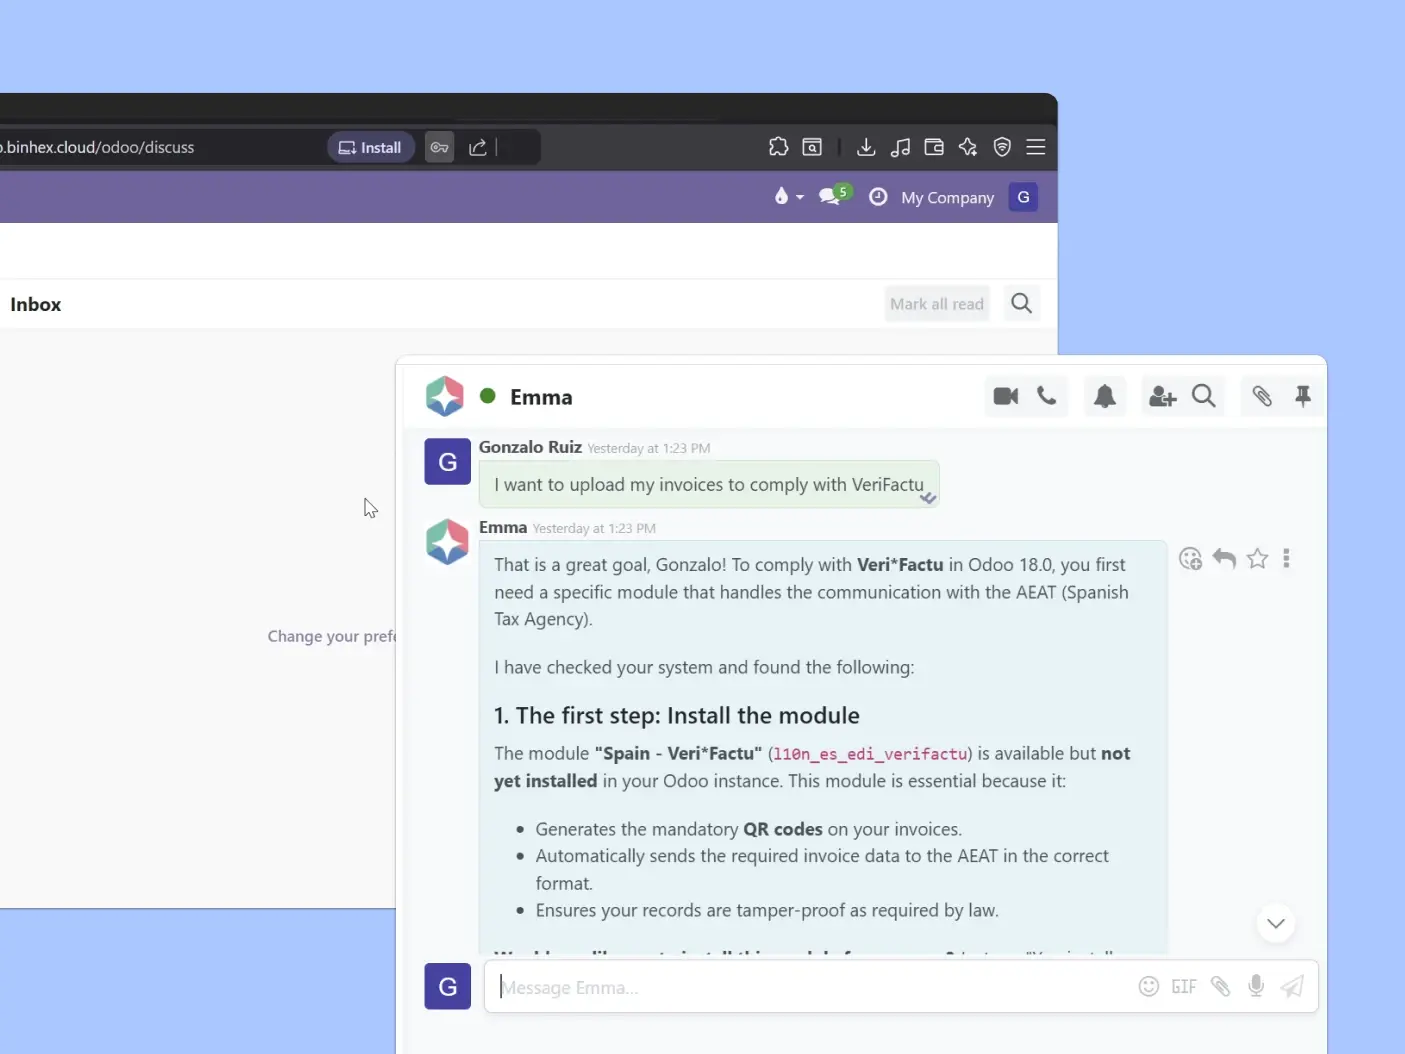The width and height of the screenshot is (1405, 1054).
Task: Invite people using the add-user icon
Action: pyautogui.click(x=1162, y=397)
